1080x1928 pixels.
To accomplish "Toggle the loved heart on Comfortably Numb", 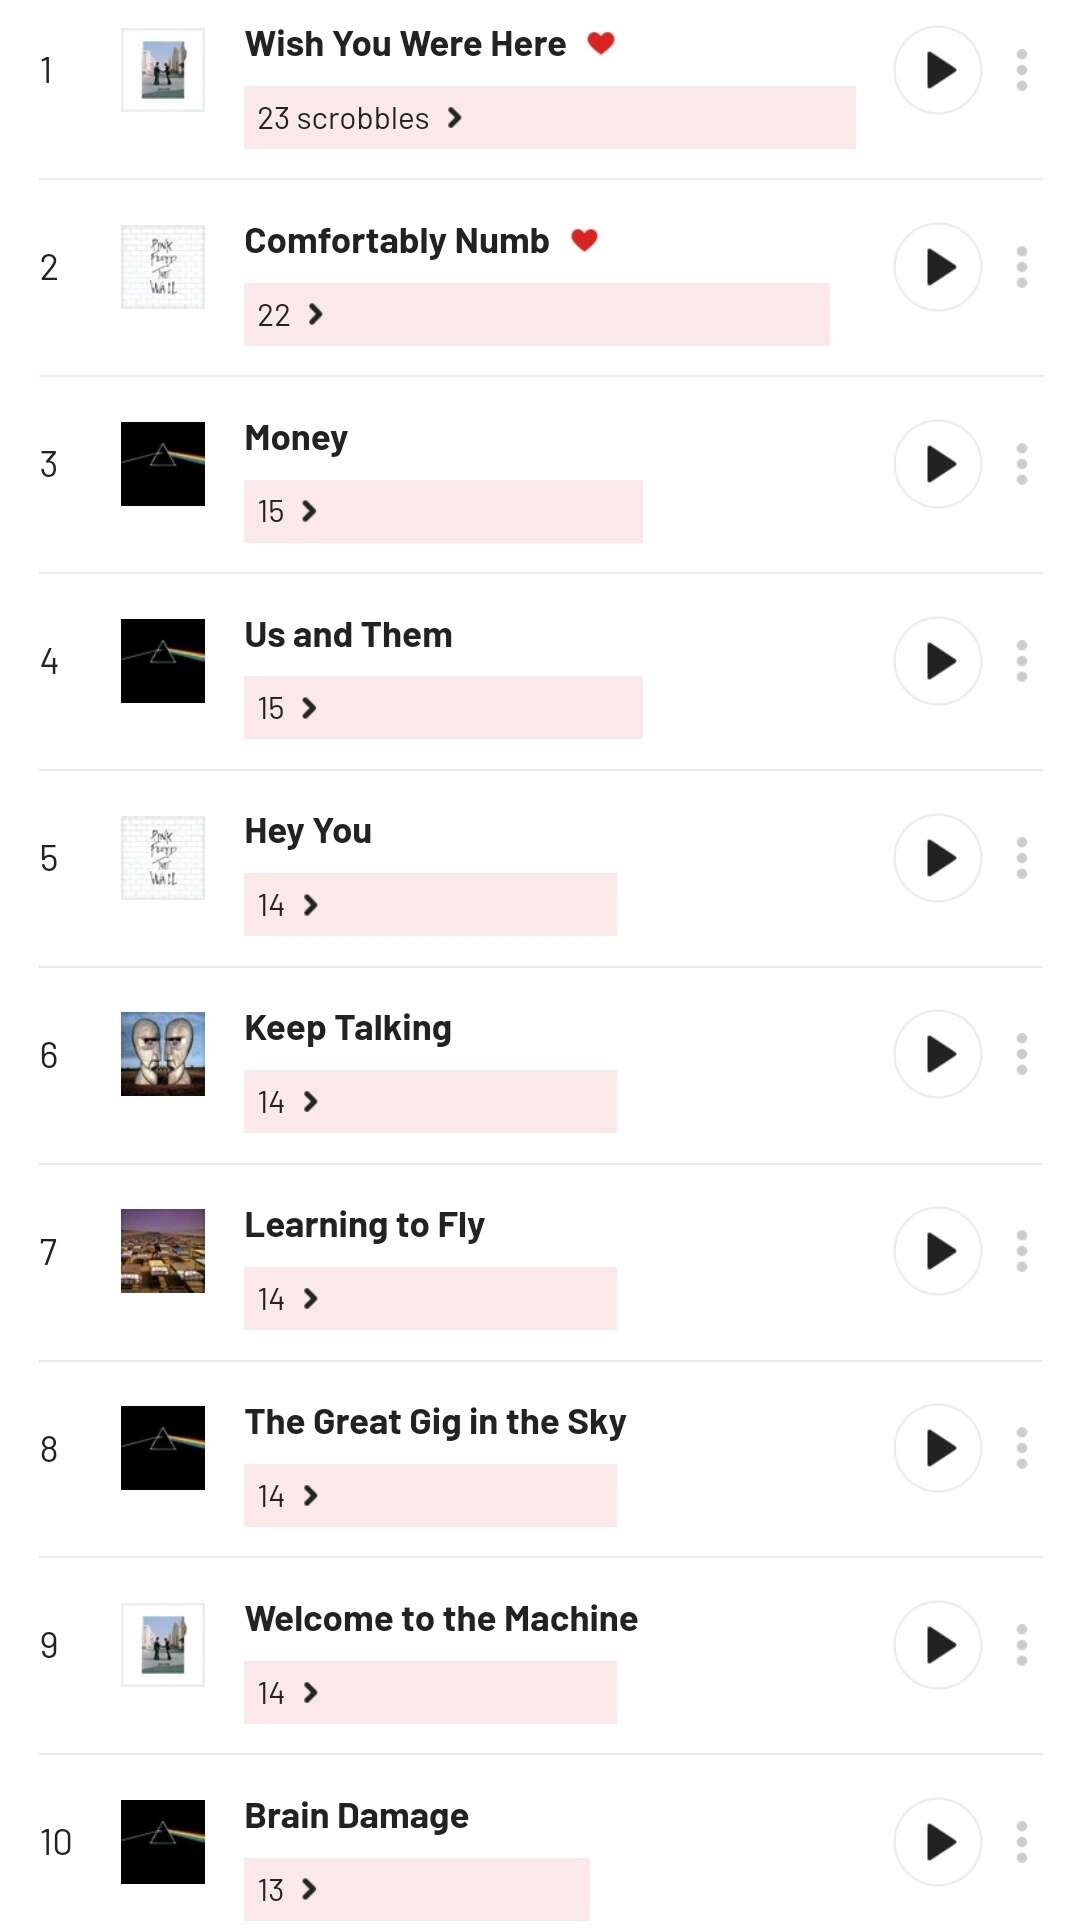I will coord(584,240).
